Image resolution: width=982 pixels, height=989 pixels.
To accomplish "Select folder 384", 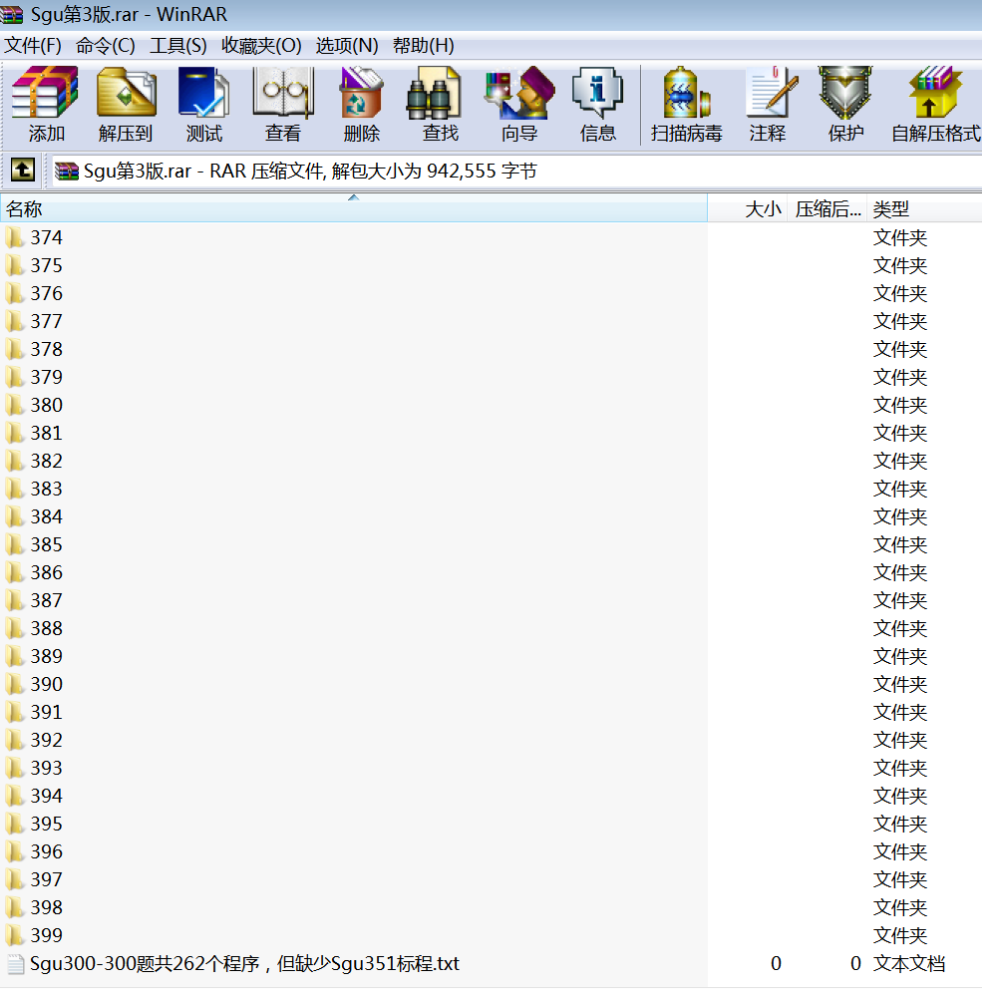I will [x=46, y=517].
